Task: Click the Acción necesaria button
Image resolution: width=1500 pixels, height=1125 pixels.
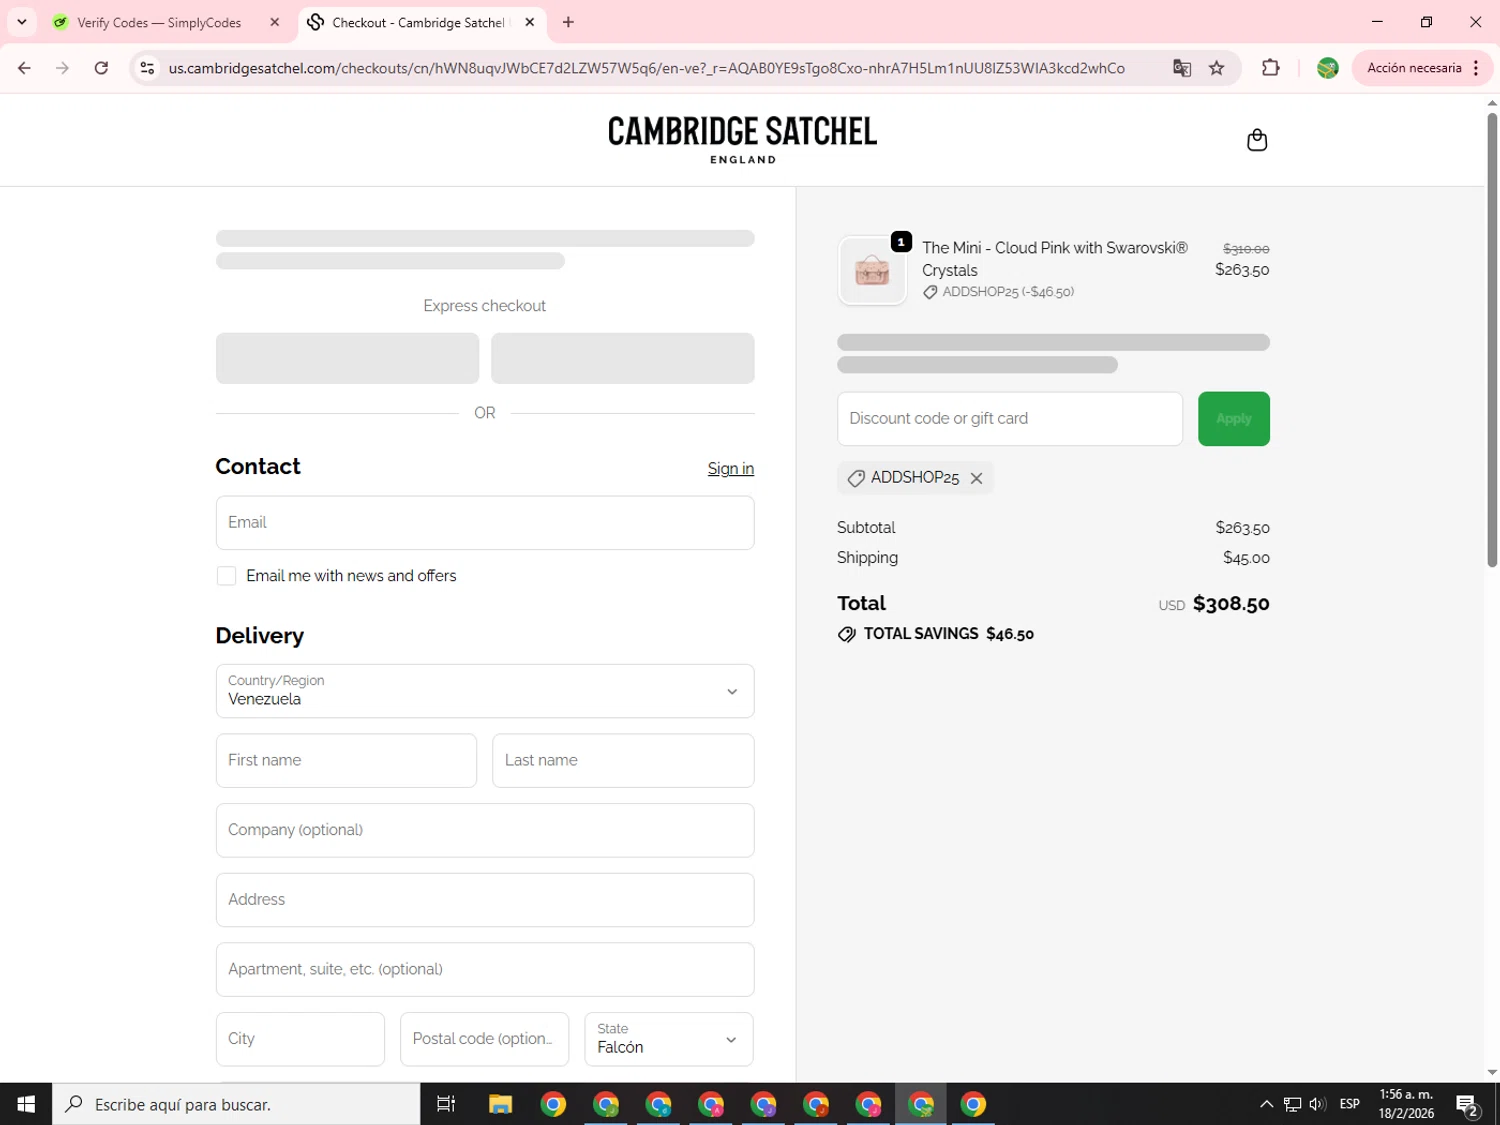Action: pos(1413,68)
